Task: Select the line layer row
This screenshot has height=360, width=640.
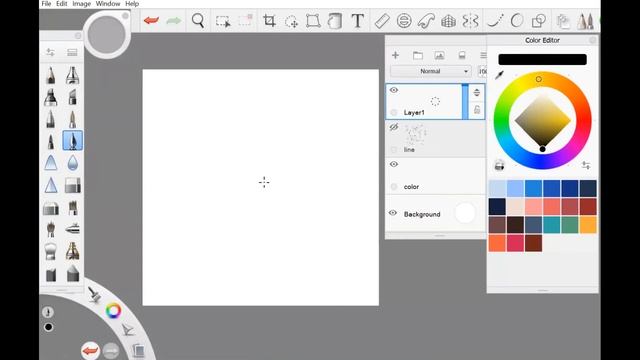Action: point(436,139)
